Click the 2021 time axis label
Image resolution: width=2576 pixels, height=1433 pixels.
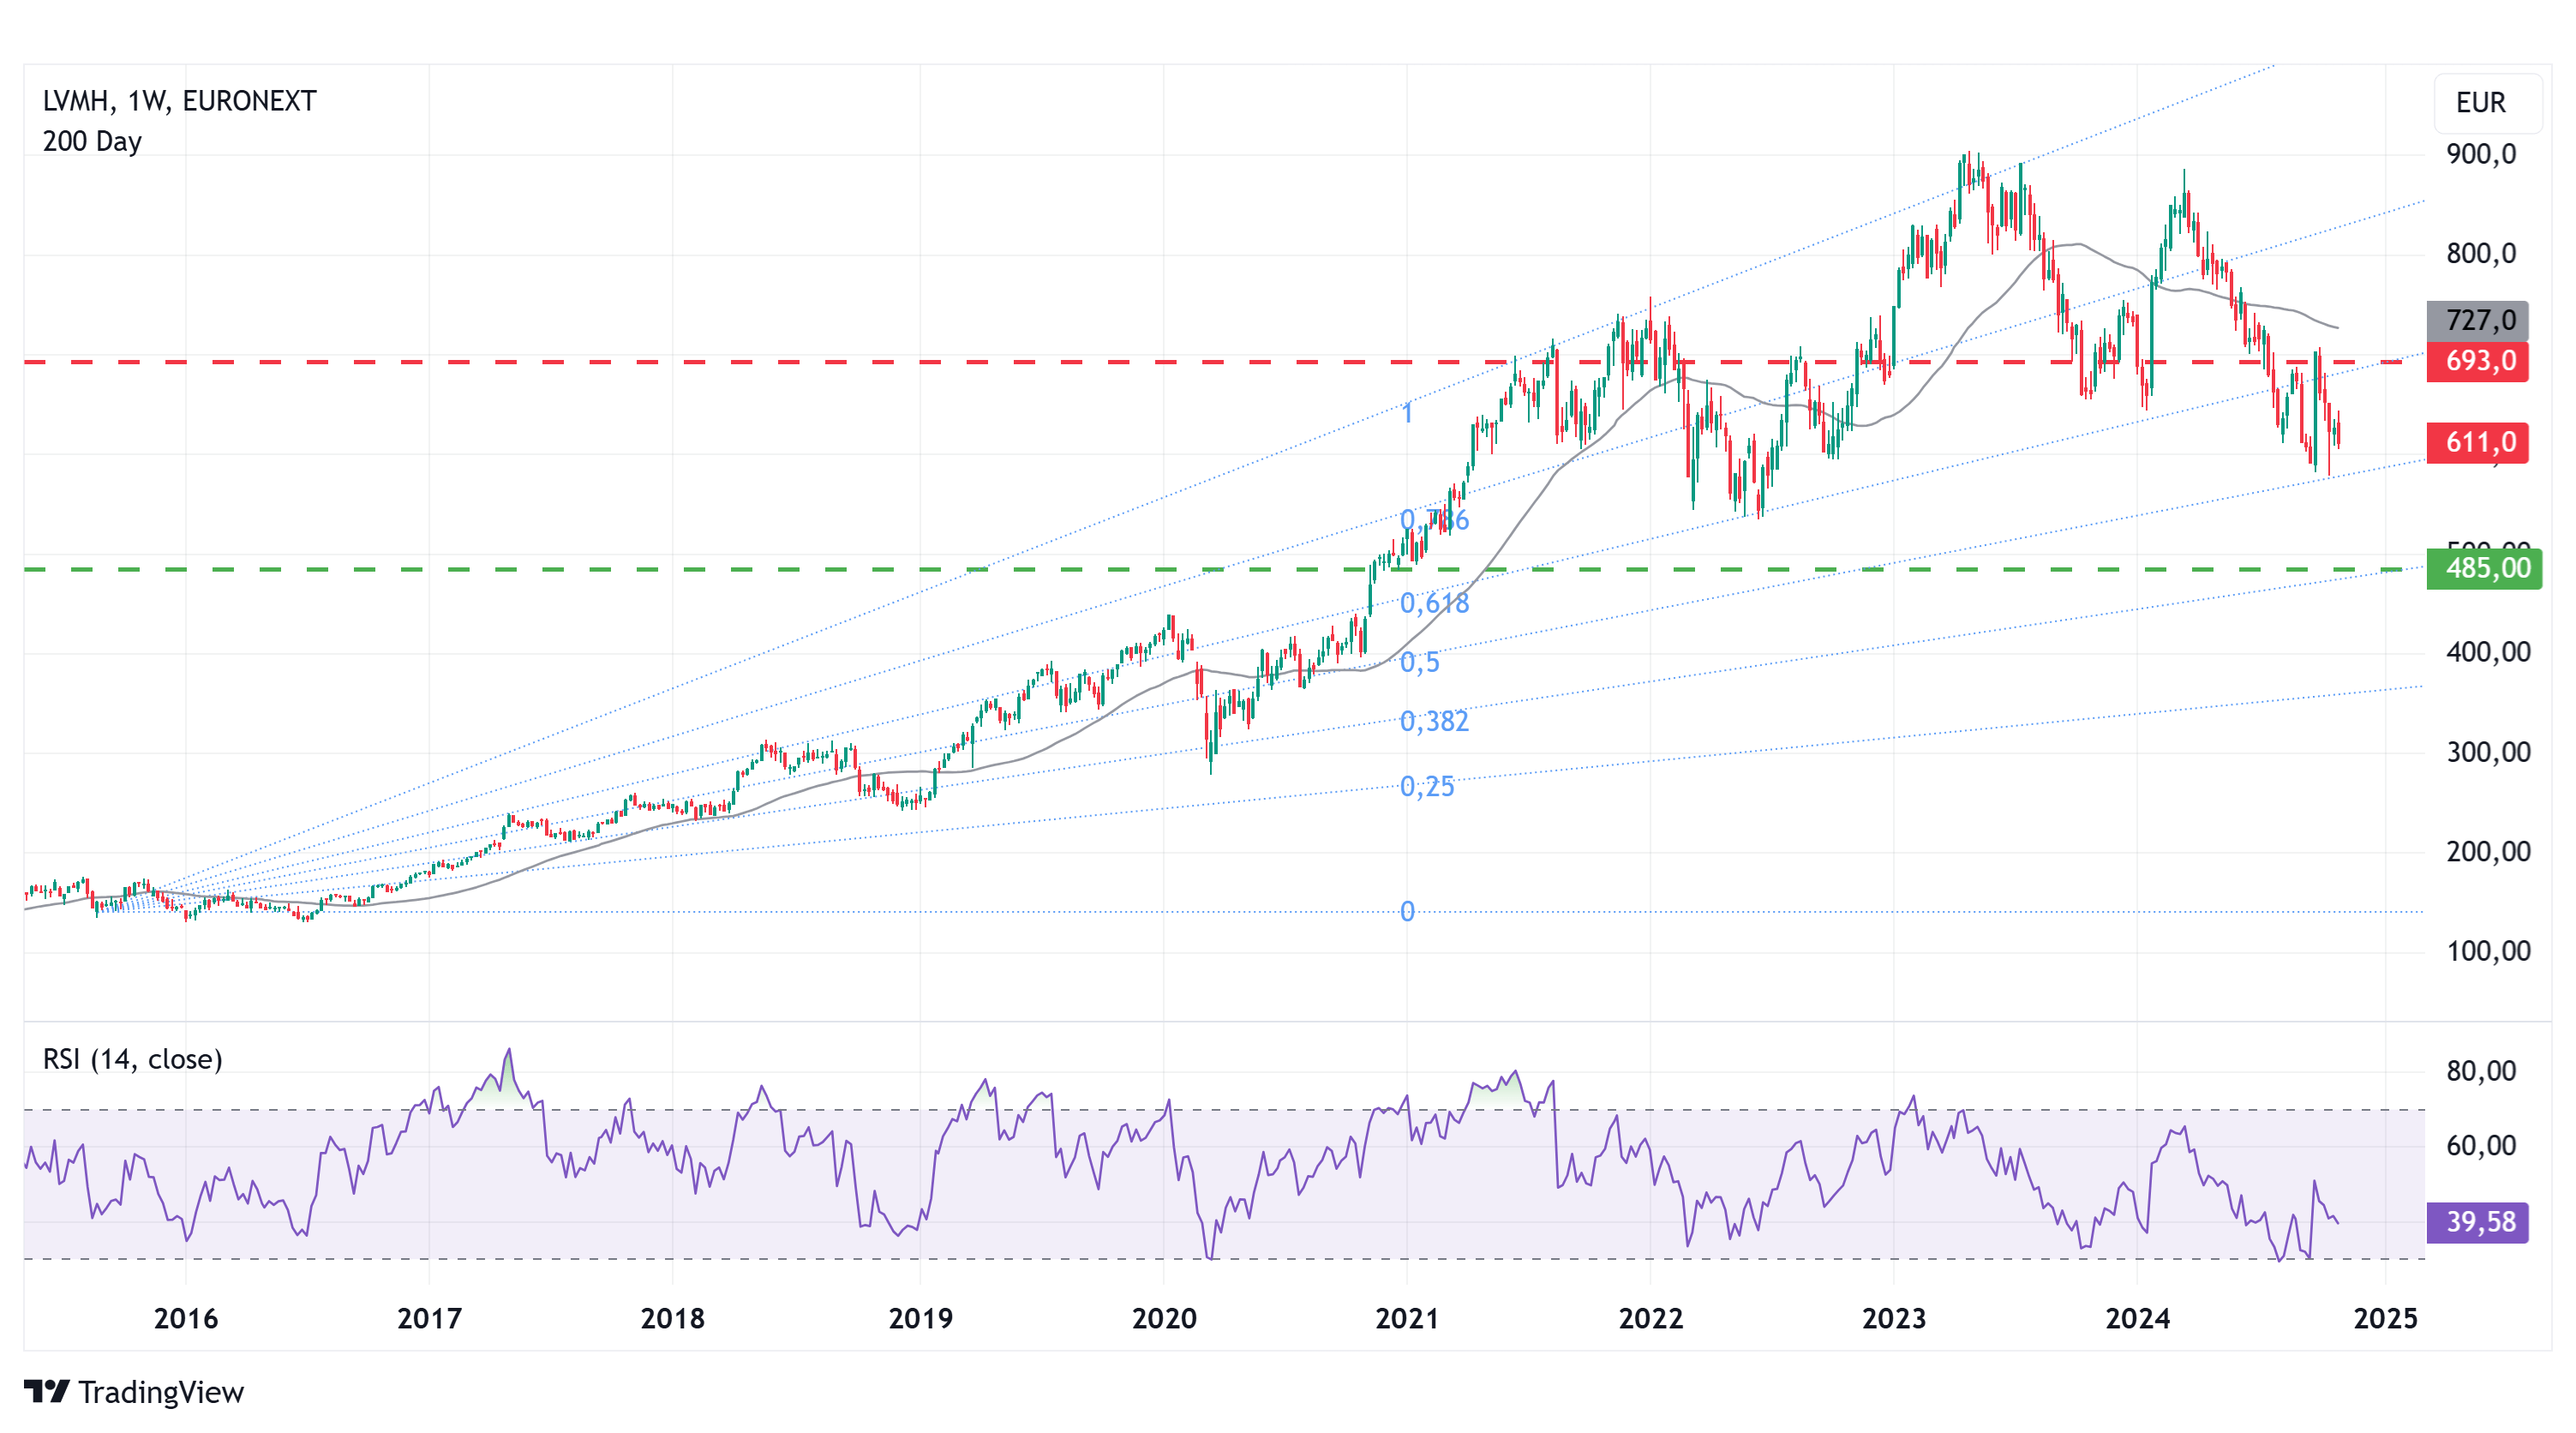click(1407, 1318)
